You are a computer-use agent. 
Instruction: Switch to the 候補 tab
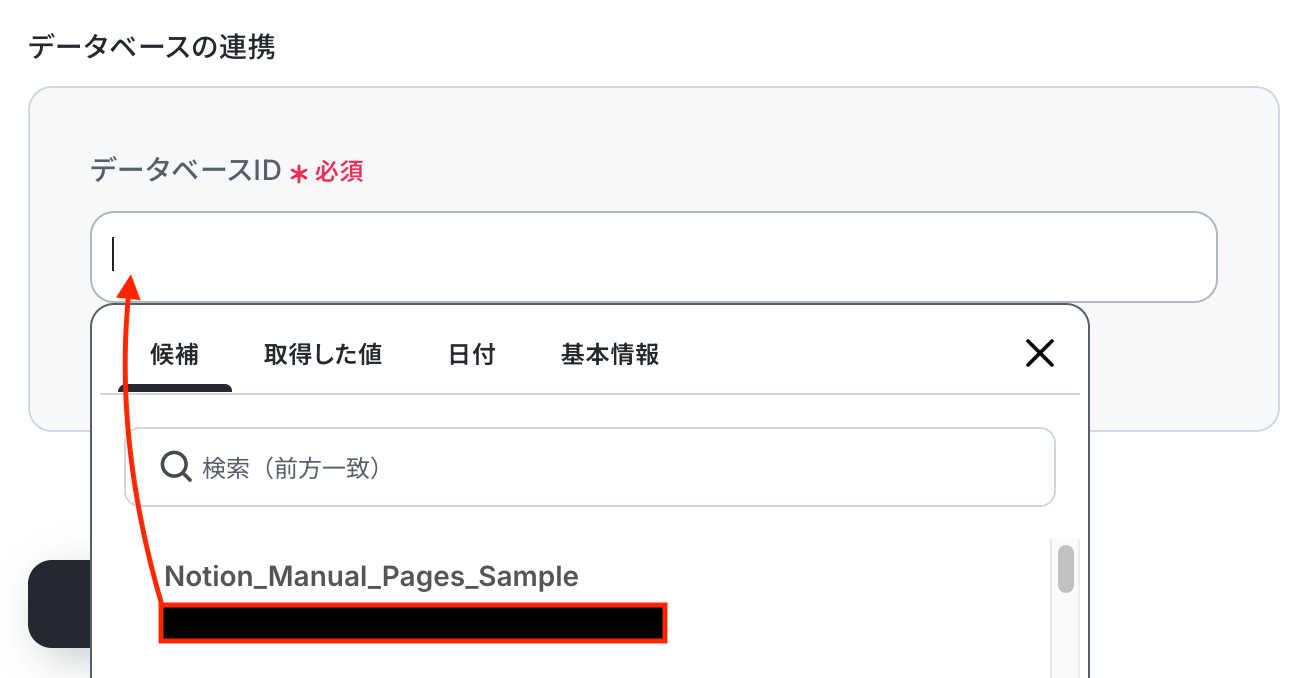(x=175, y=354)
